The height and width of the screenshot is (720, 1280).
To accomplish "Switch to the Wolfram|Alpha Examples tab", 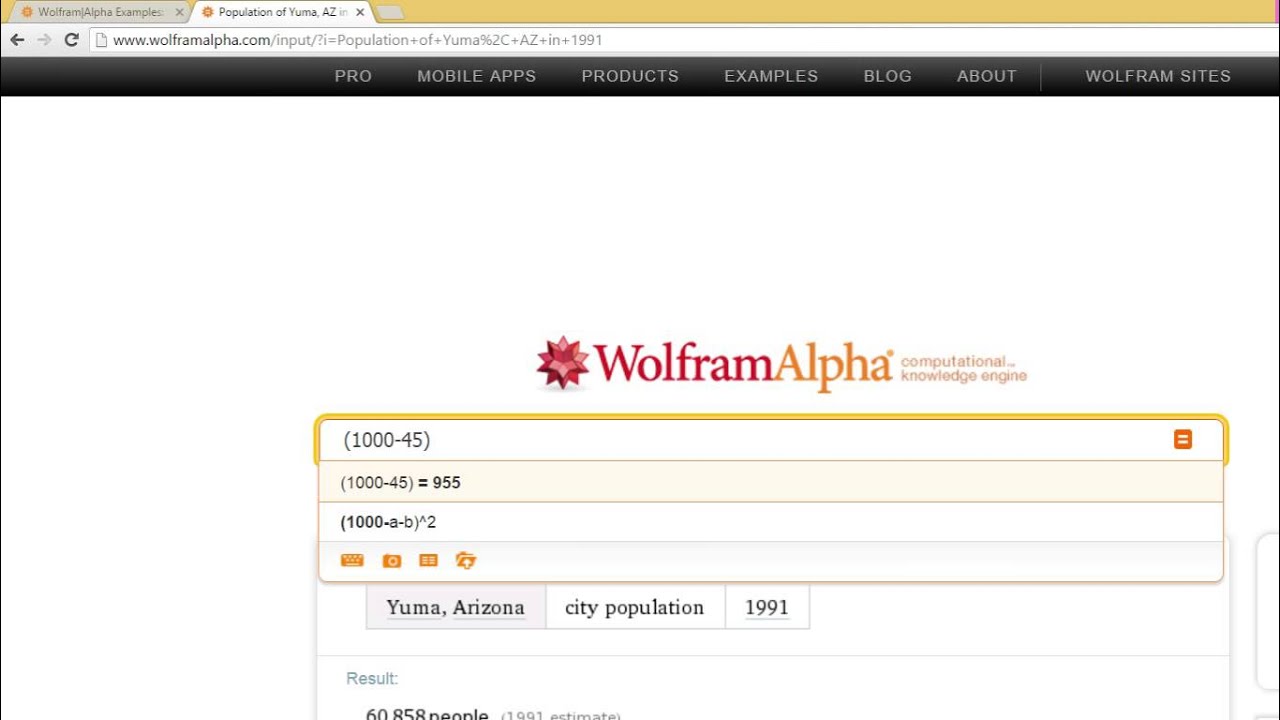I will (101, 12).
